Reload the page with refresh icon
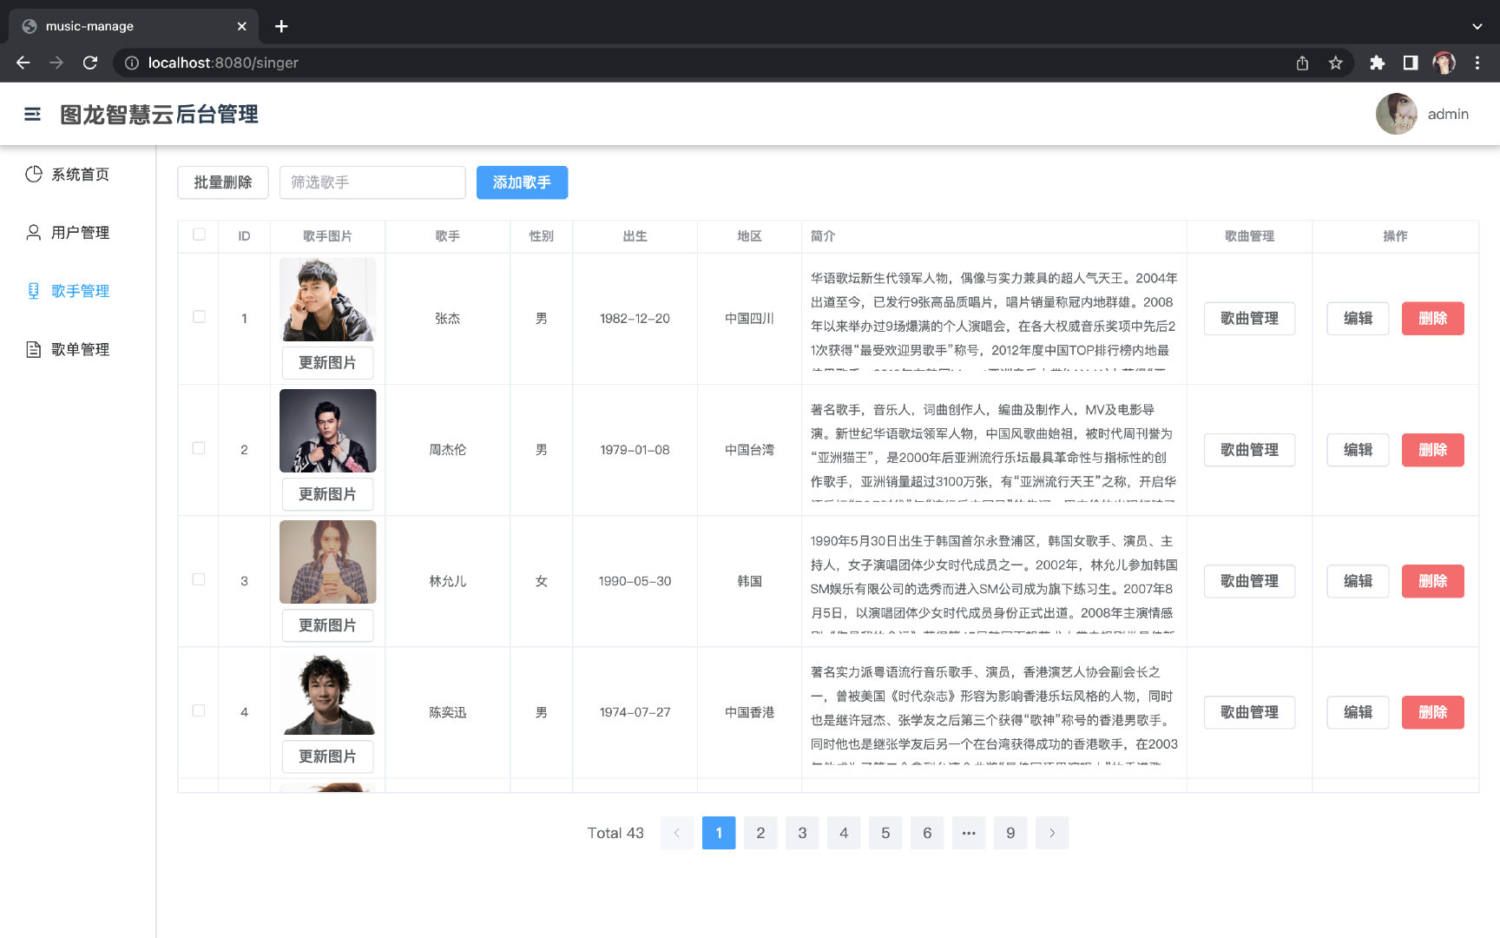 pyautogui.click(x=90, y=63)
